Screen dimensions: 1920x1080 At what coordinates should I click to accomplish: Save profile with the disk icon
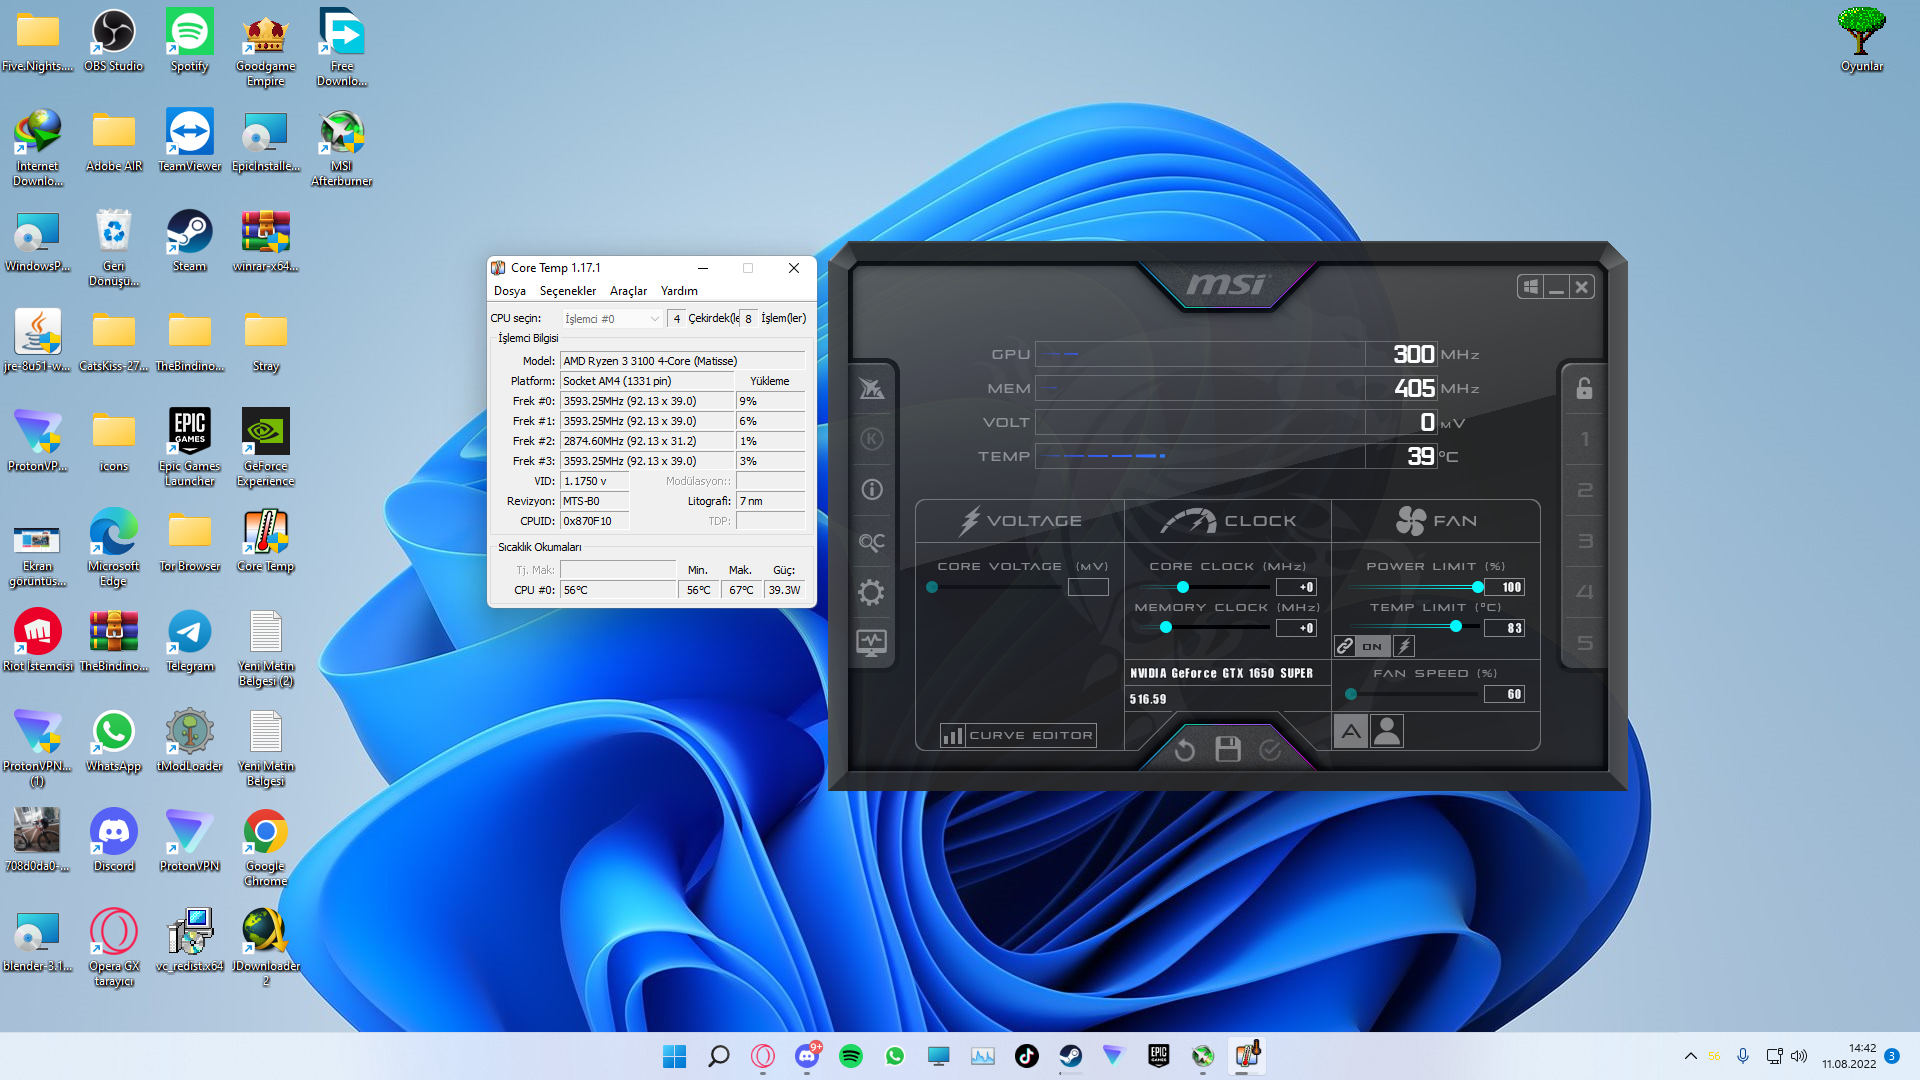tap(1228, 748)
